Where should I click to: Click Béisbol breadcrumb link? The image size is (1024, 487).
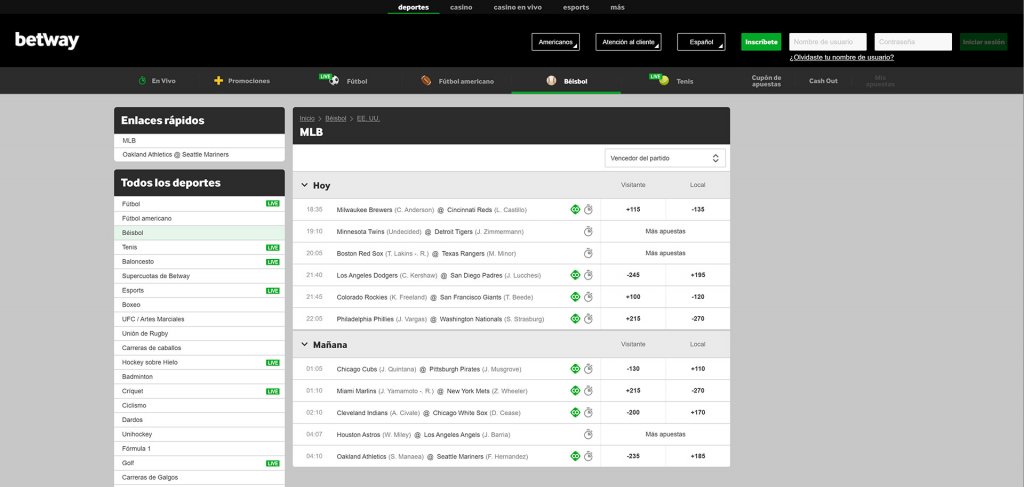336,119
